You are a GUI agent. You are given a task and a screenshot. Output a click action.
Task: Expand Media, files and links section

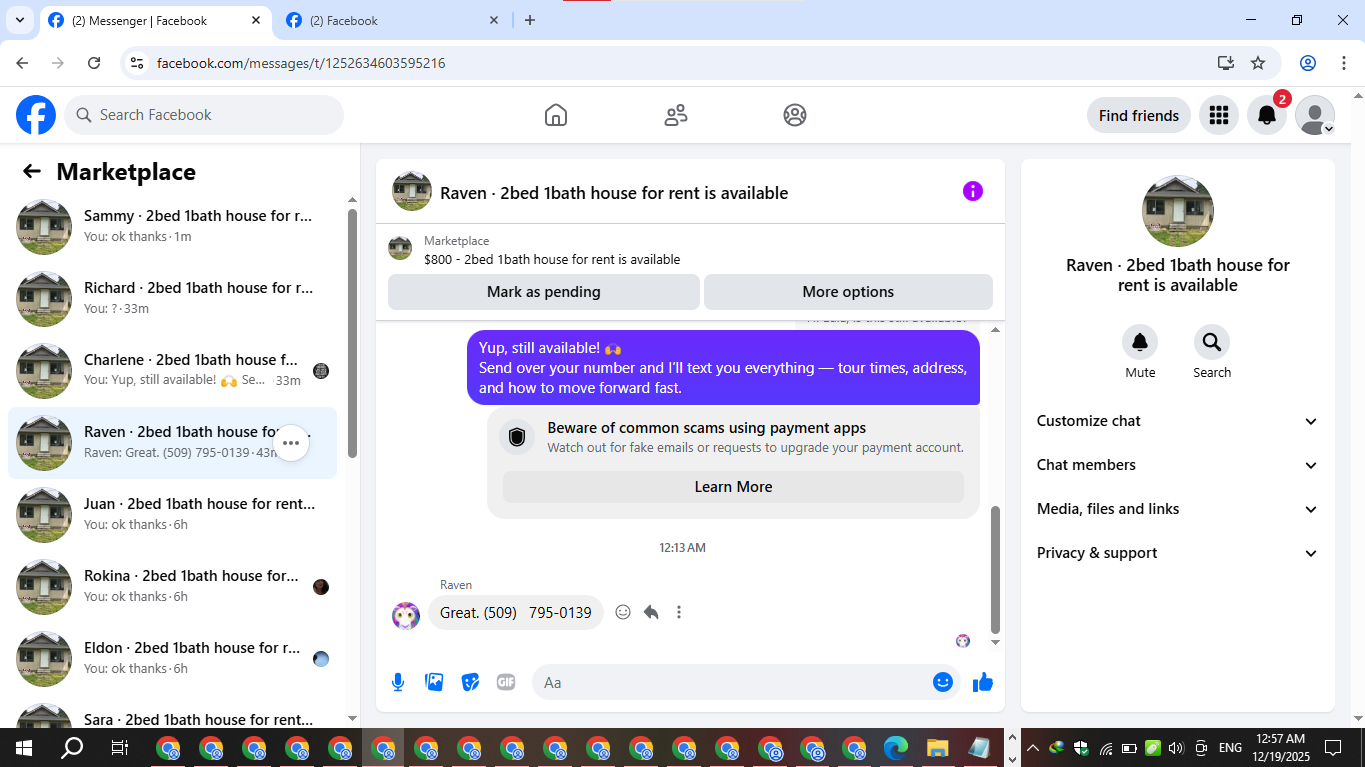pyautogui.click(x=1178, y=509)
